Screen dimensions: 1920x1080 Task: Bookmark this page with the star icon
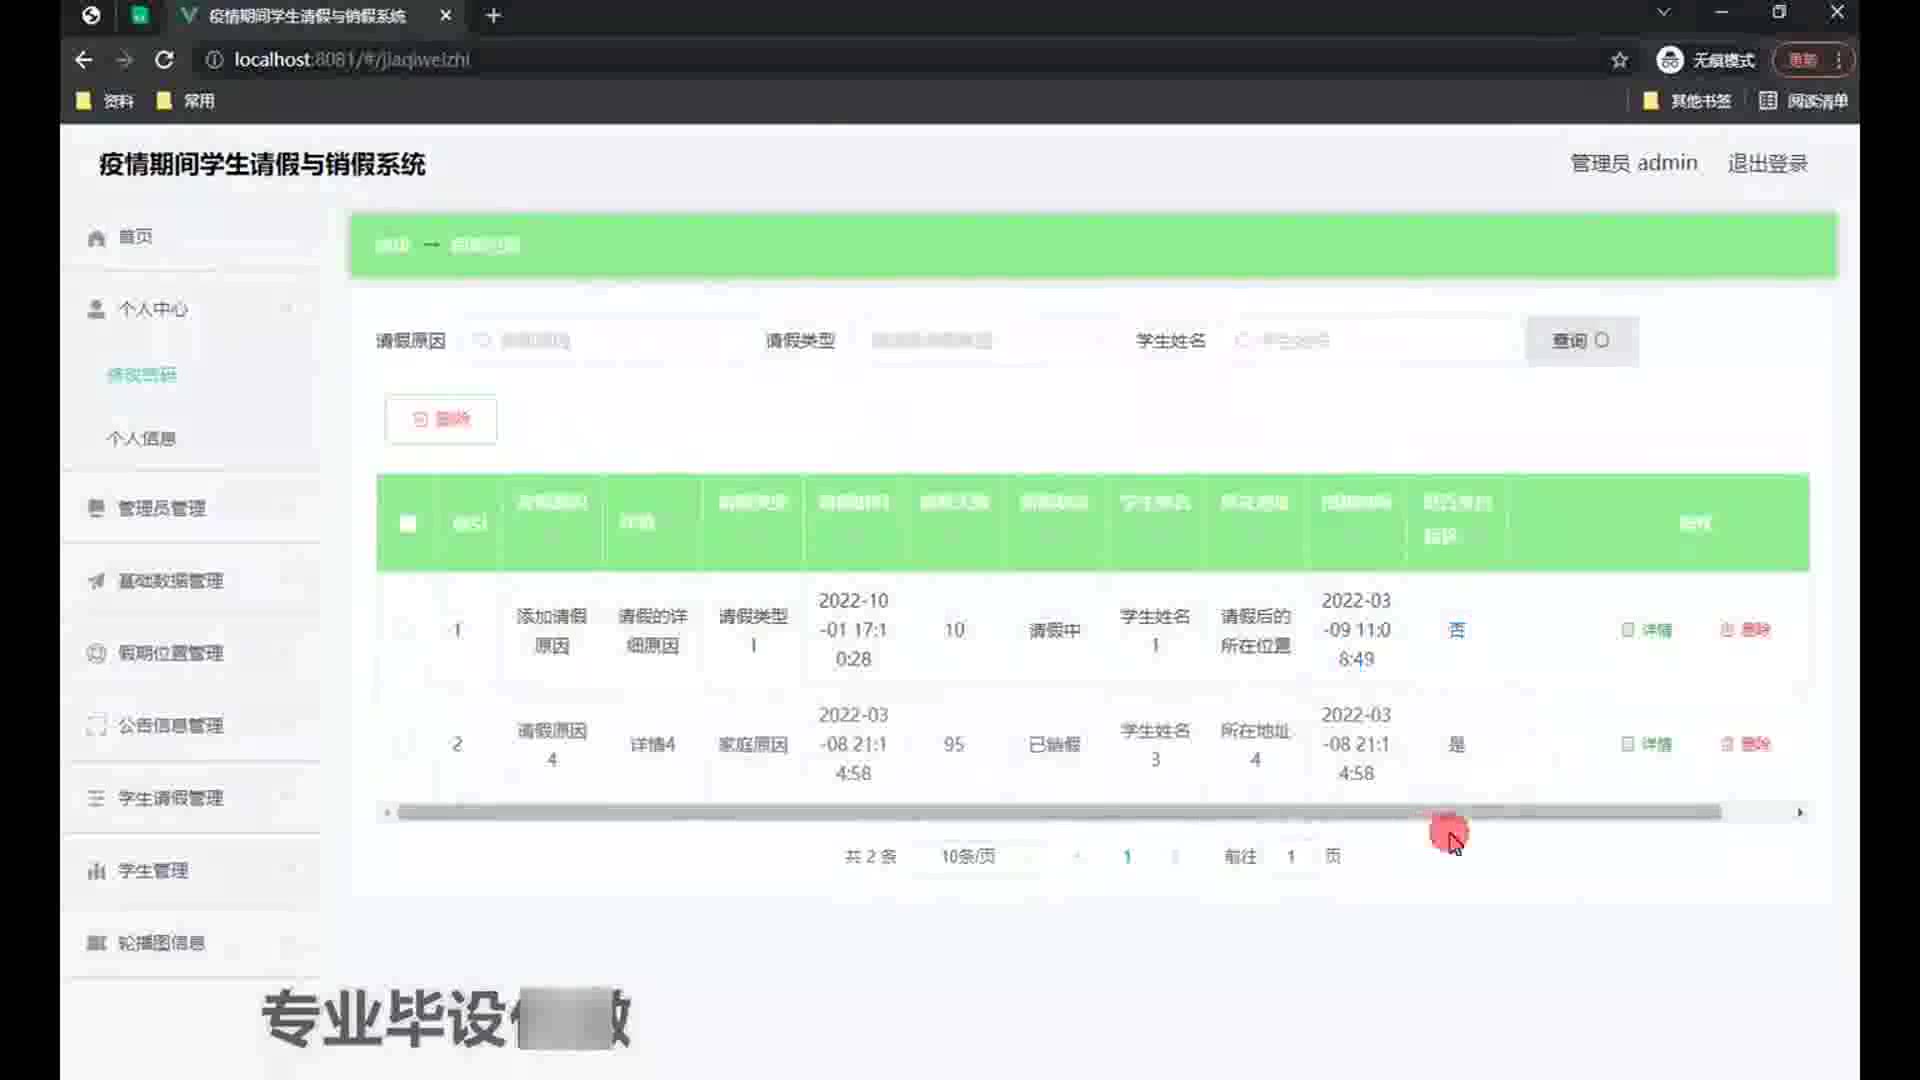tap(1619, 60)
